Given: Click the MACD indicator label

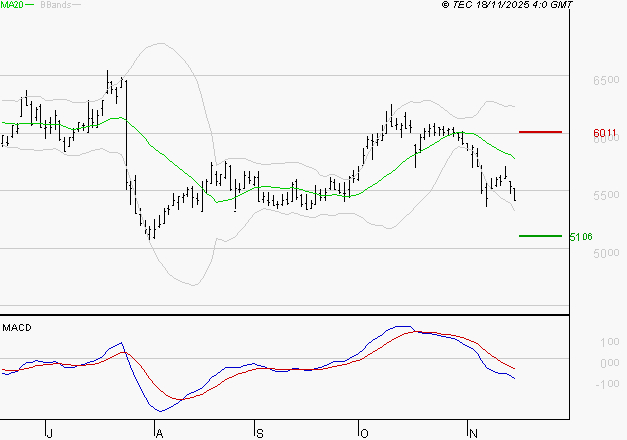Looking at the screenshot, I should click(17, 328).
